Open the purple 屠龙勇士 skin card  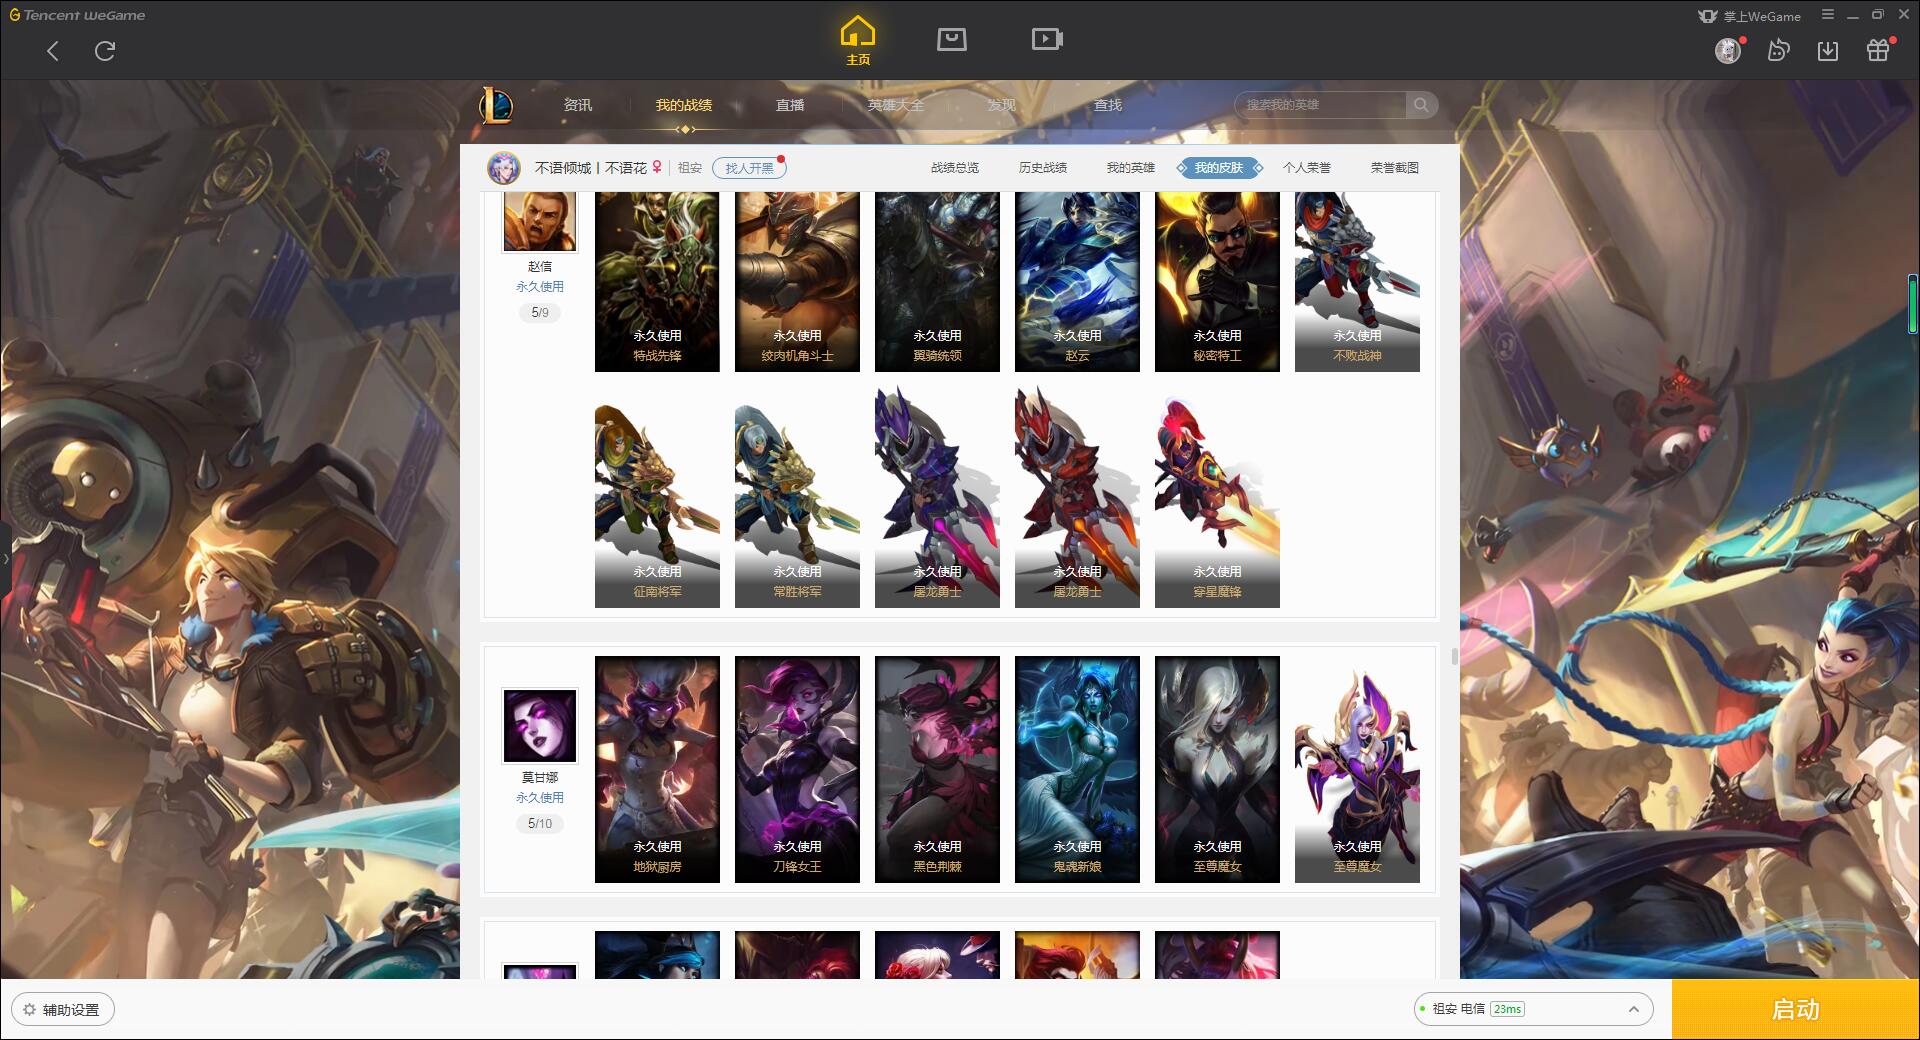point(937,497)
